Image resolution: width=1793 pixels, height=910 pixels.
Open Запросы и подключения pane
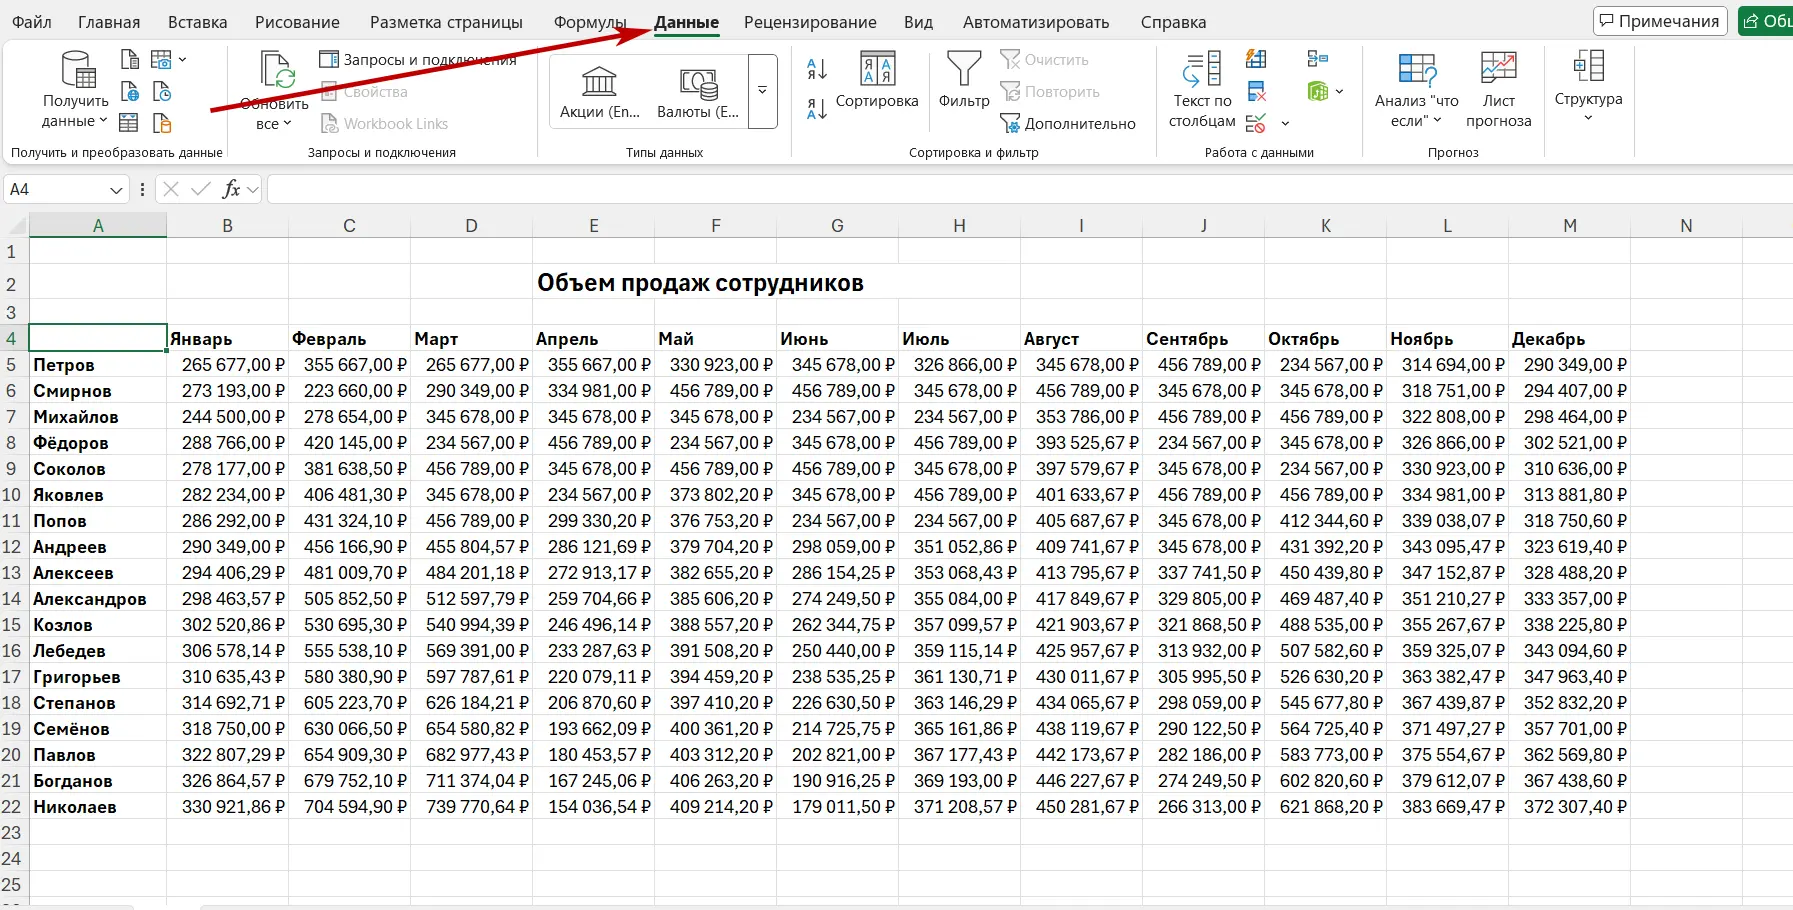pyautogui.click(x=418, y=60)
